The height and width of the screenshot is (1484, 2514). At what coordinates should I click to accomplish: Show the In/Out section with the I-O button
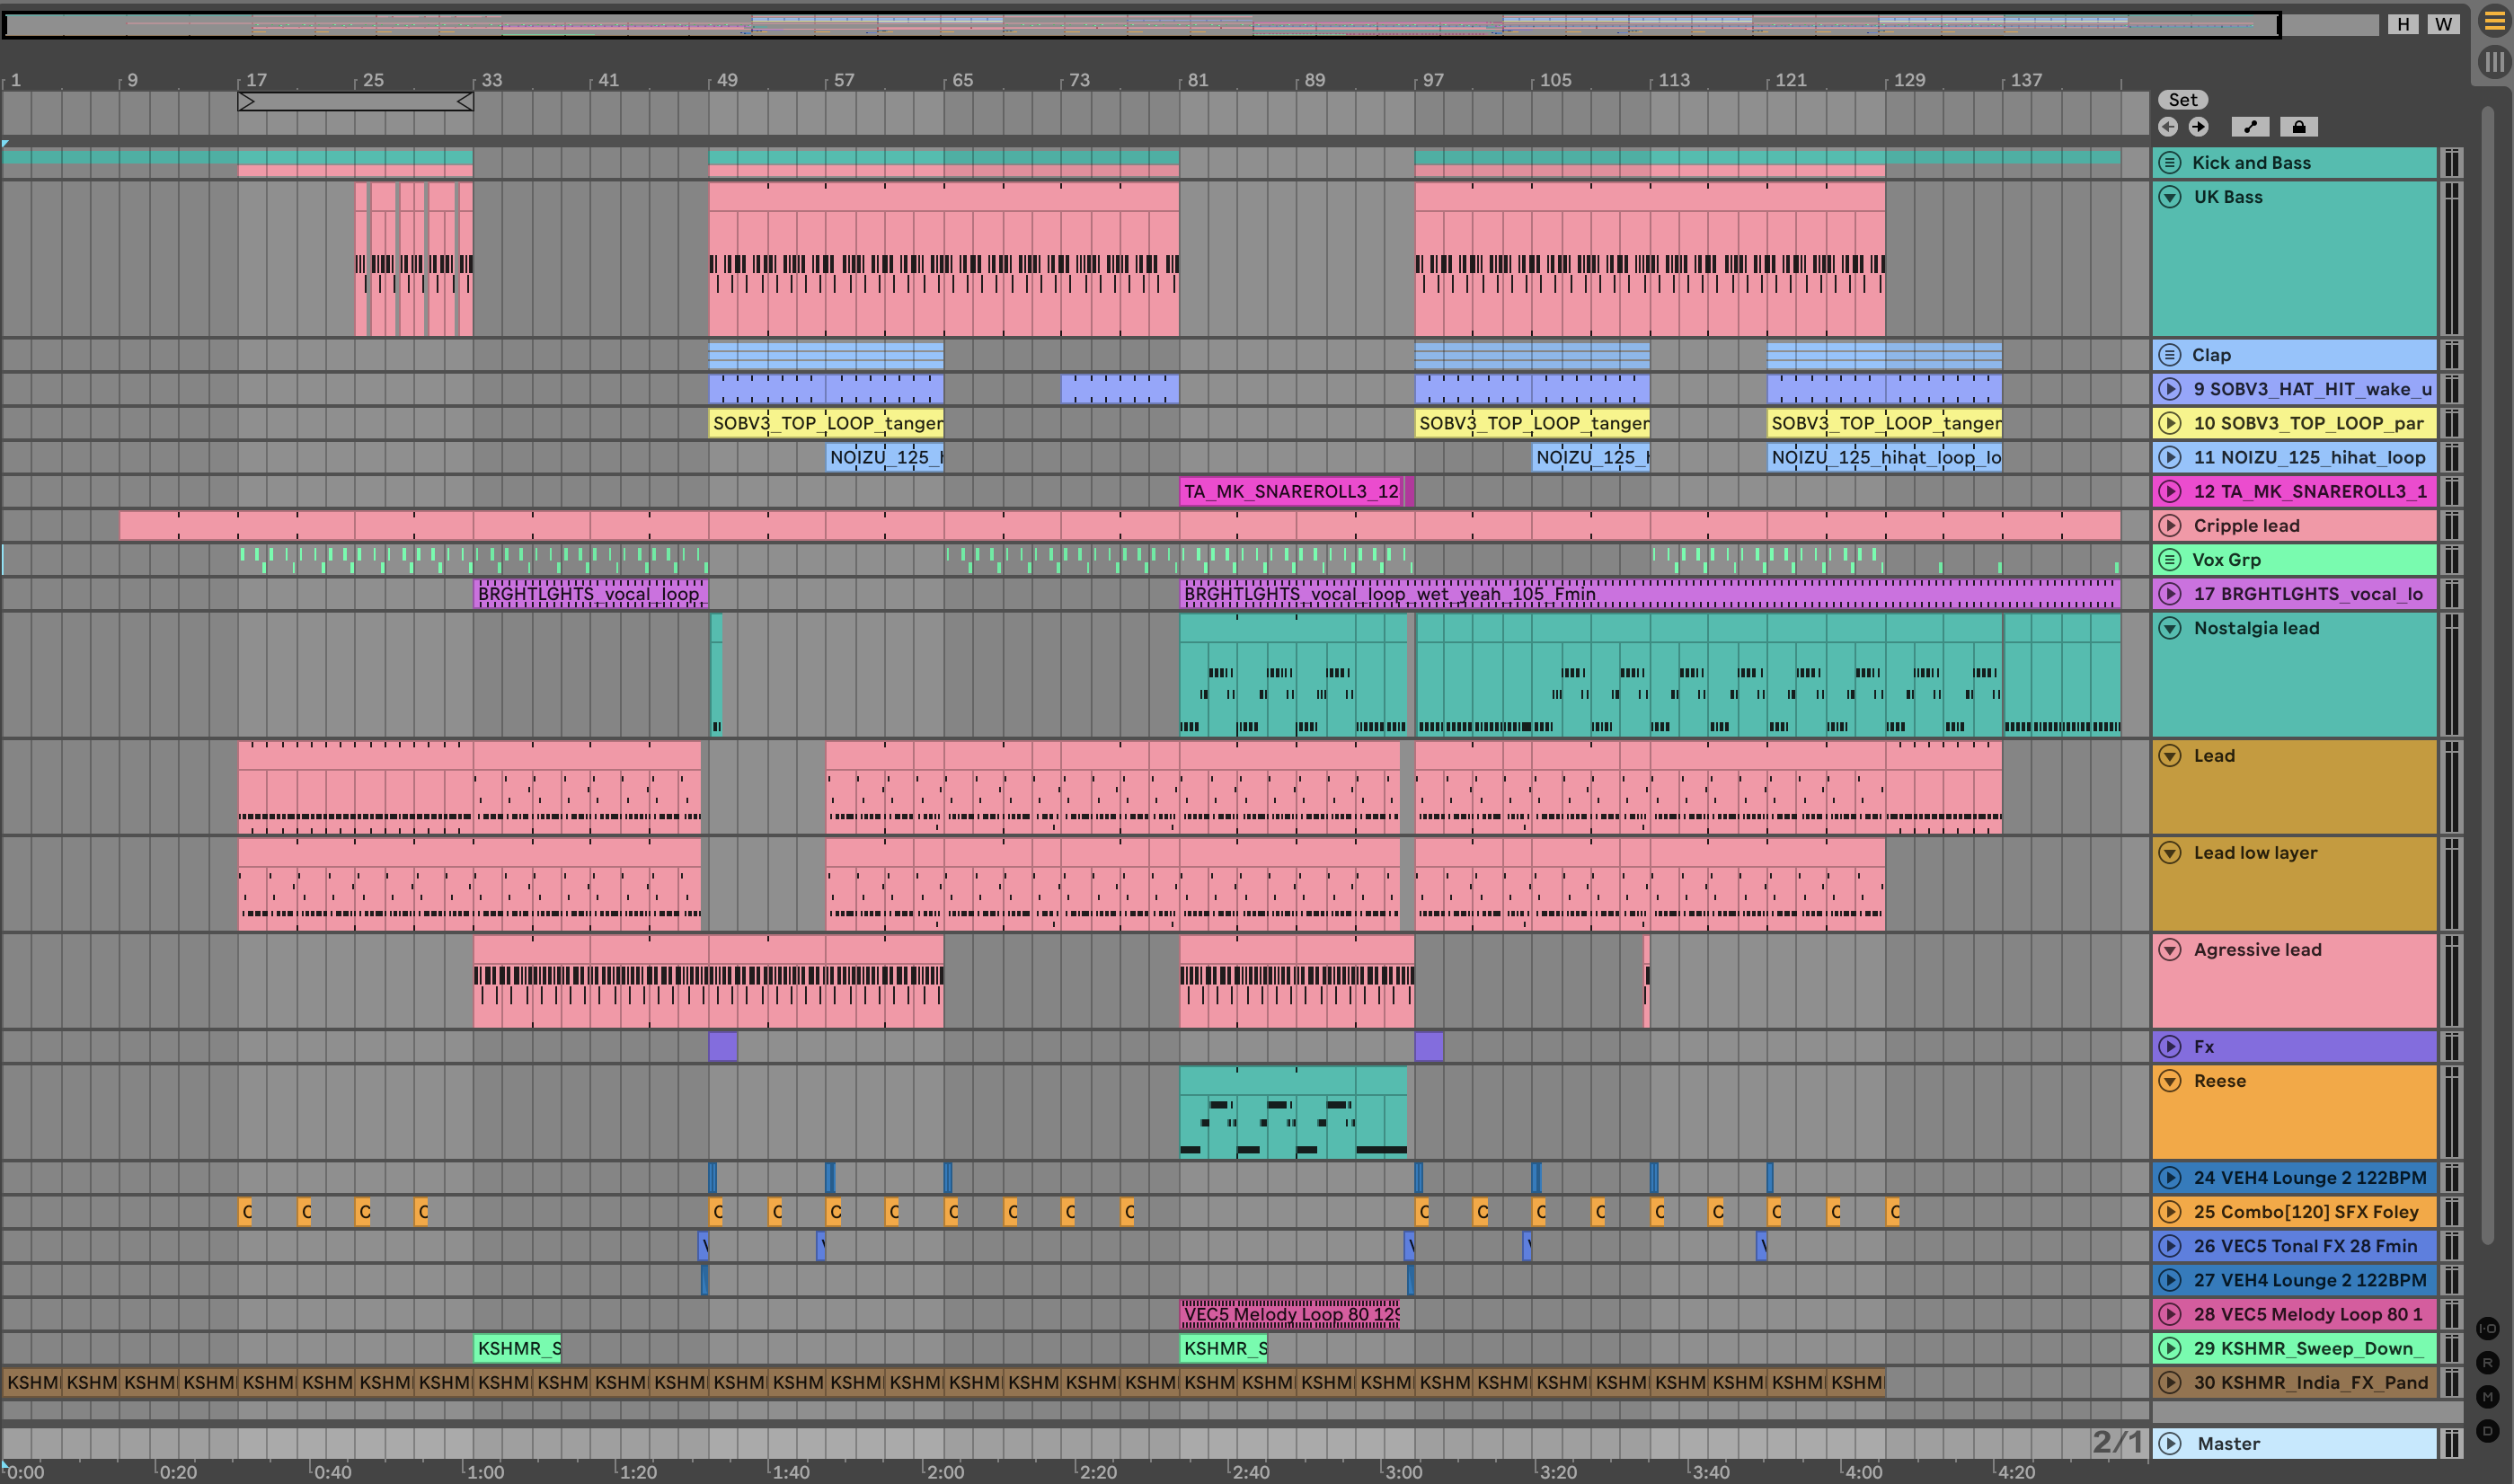(x=2488, y=1328)
